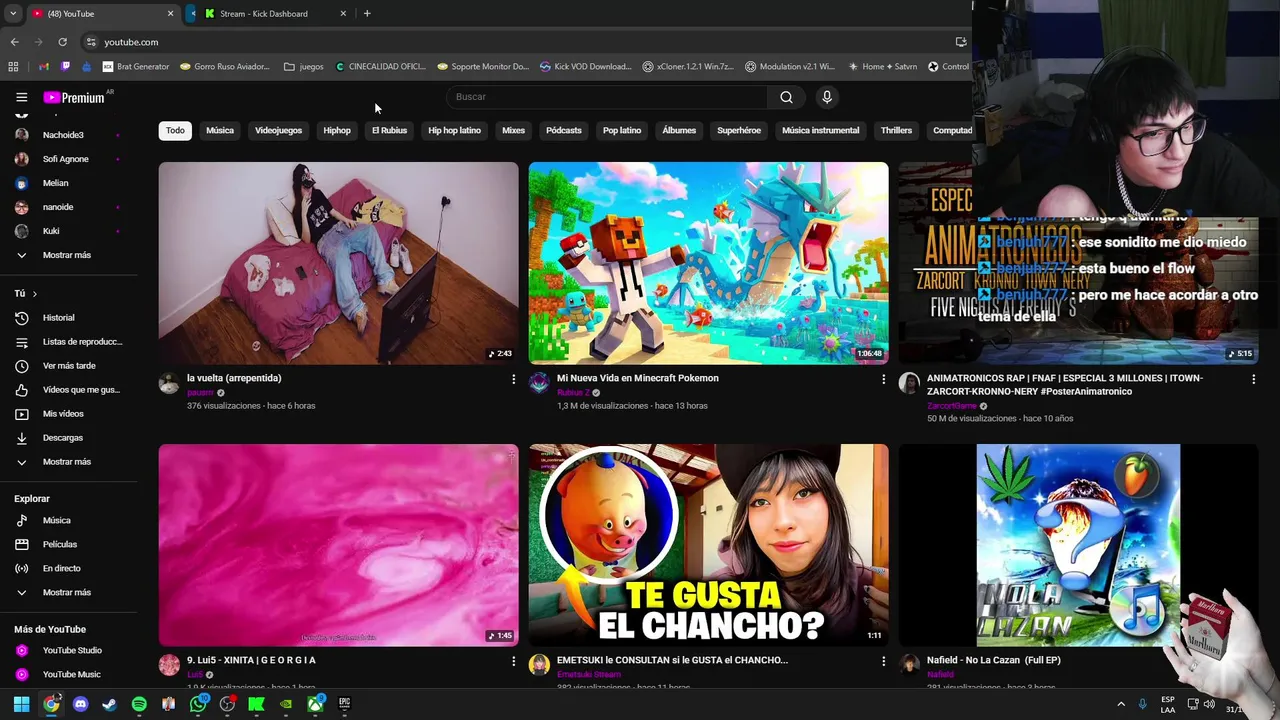Screen dimensions: 1280x720
Task: Play Mi Nueva Vida en Minecraft Pokemon thumbnail
Action: click(x=708, y=263)
